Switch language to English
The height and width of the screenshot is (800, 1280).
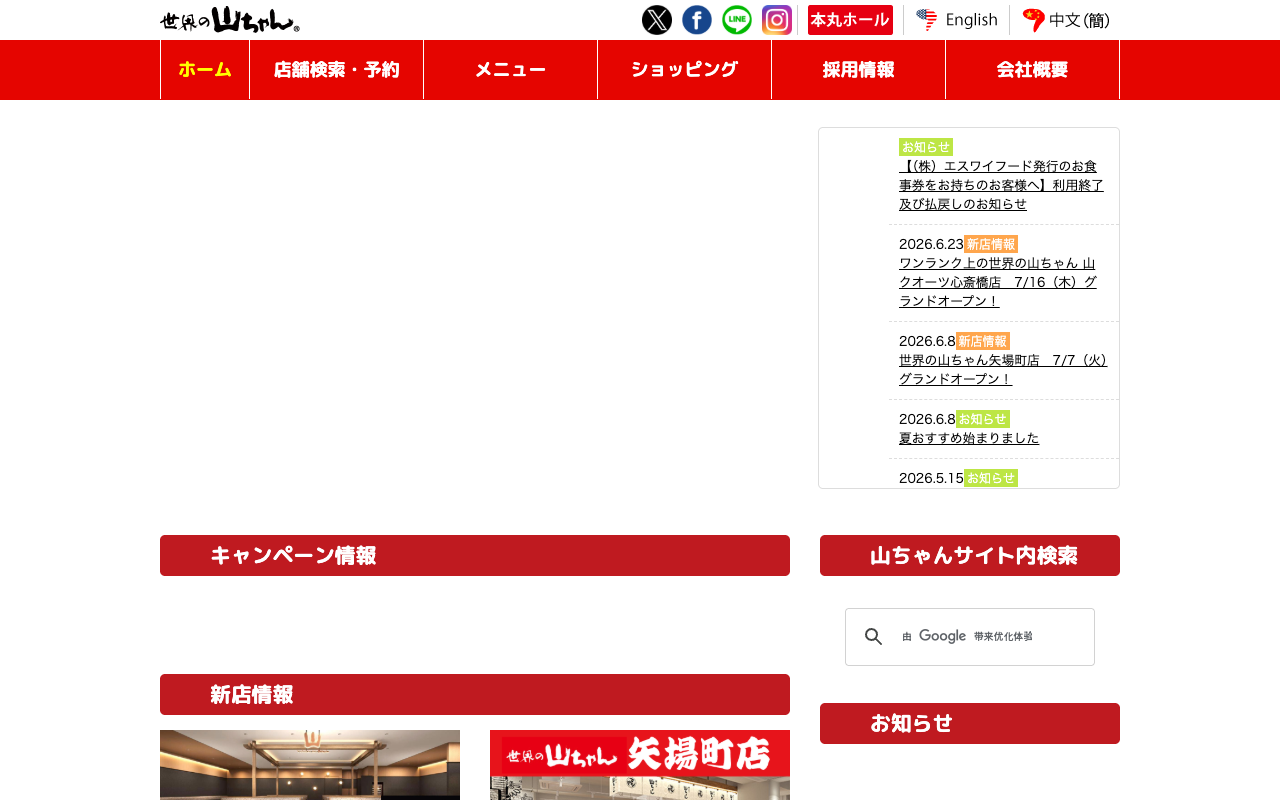pyautogui.click(x=957, y=20)
